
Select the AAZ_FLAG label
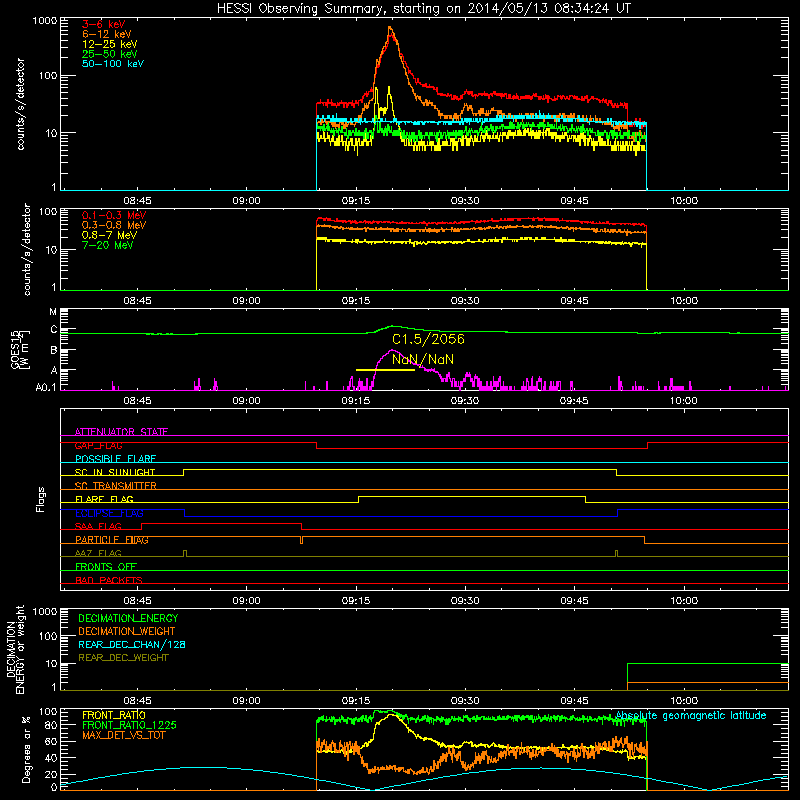(98, 553)
